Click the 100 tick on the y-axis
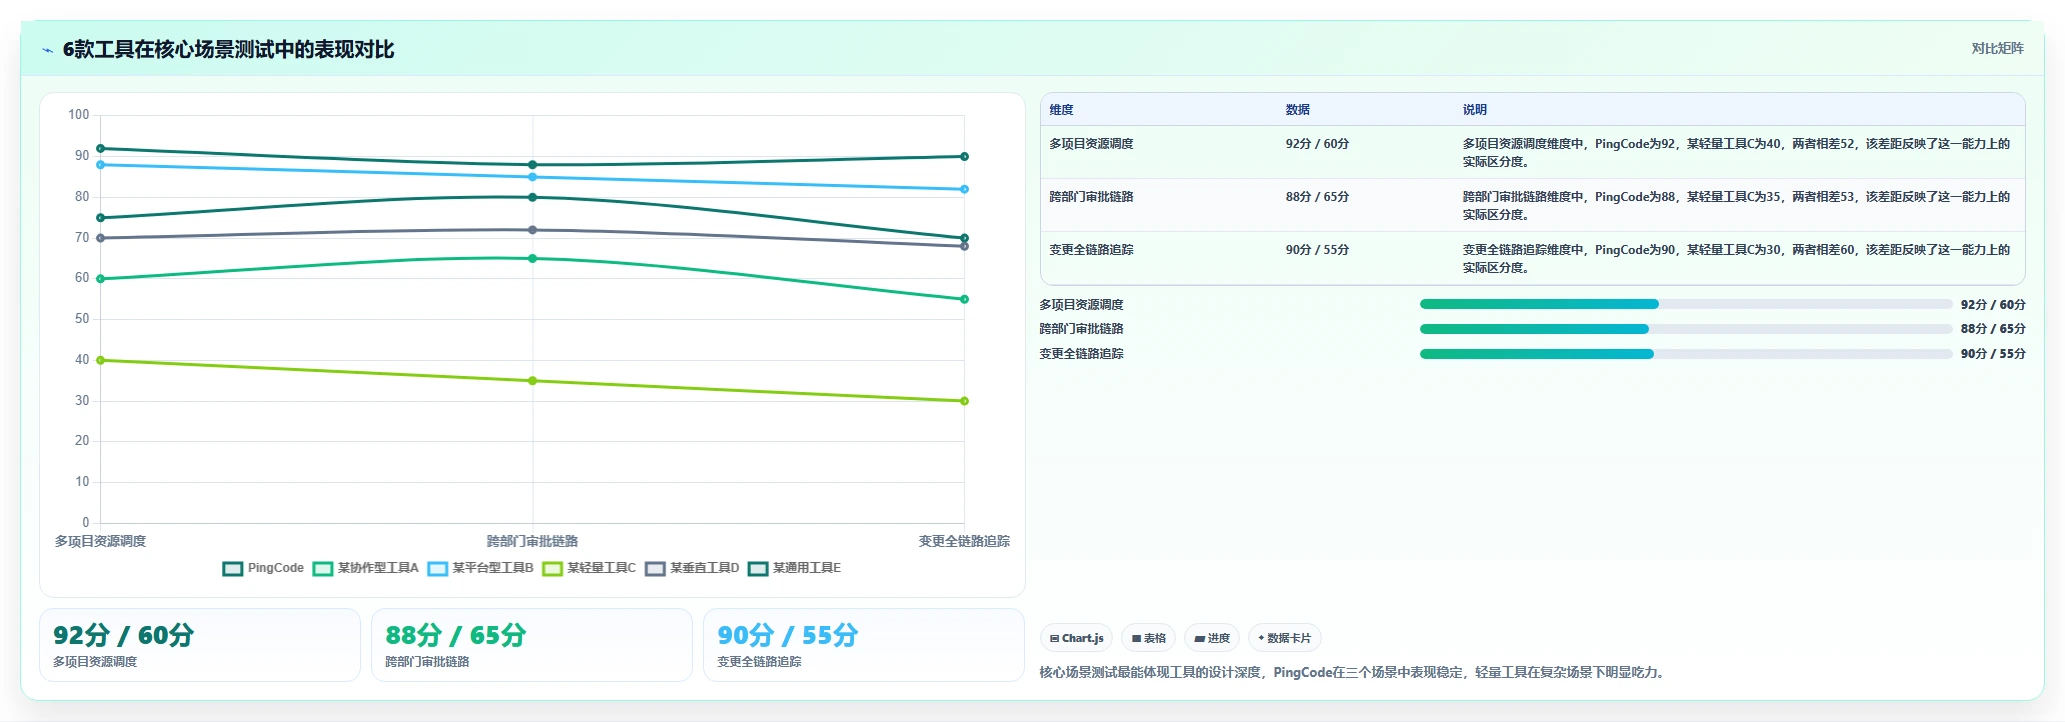Image resolution: width=2065 pixels, height=722 pixels. [79, 115]
